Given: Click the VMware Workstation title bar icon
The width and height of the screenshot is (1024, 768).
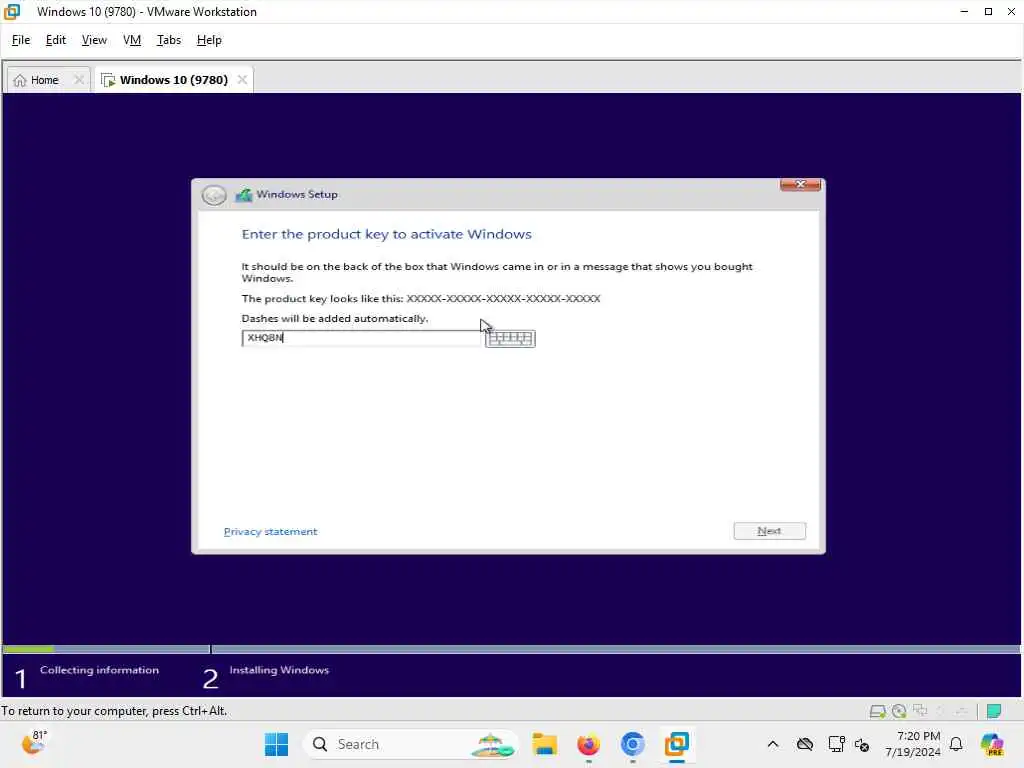Looking at the screenshot, I should click(x=12, y=12).
